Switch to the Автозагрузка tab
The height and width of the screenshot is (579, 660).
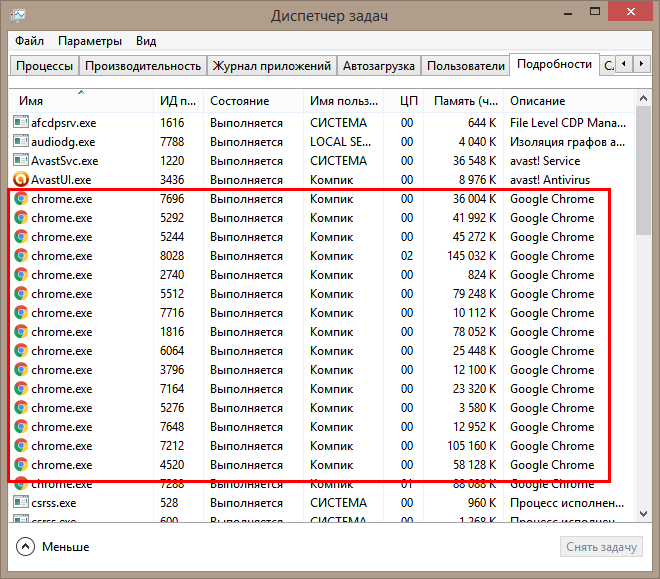tap(379, 66)
